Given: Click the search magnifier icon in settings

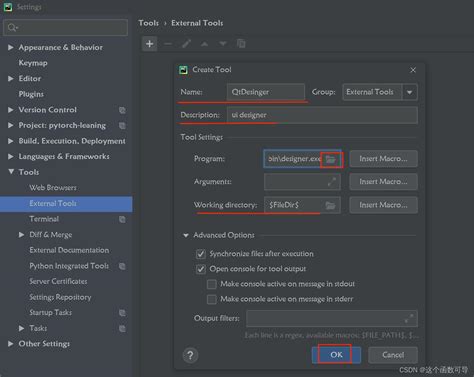Looking at the screenshot, I should click(x=12, y=27).
